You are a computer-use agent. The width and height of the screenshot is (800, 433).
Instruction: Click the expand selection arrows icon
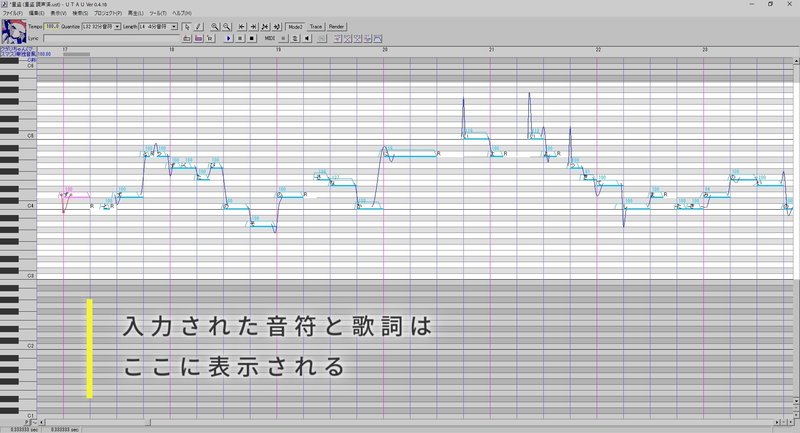[277, 27]
